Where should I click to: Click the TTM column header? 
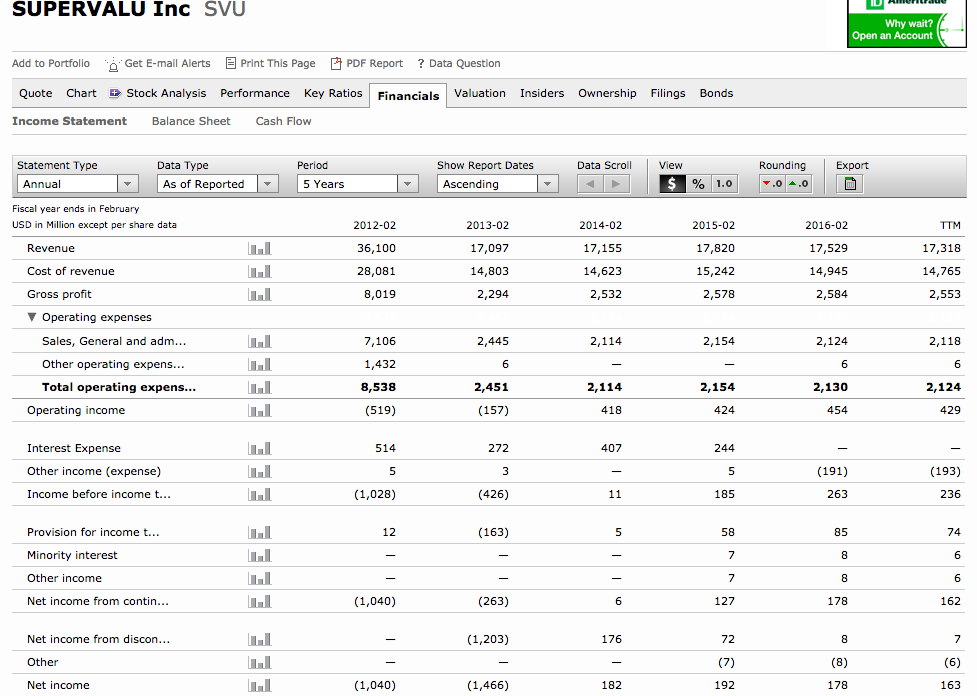950,226
